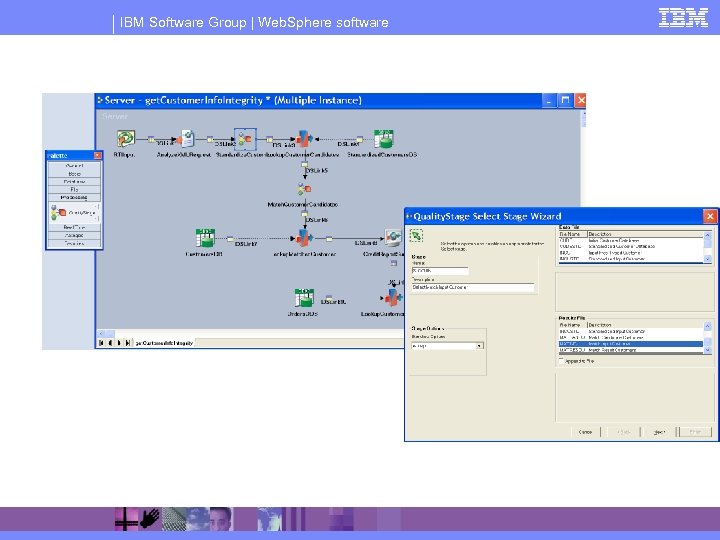
Task: Open the Stage Options dropdown
Action: (x=479, y=346)
